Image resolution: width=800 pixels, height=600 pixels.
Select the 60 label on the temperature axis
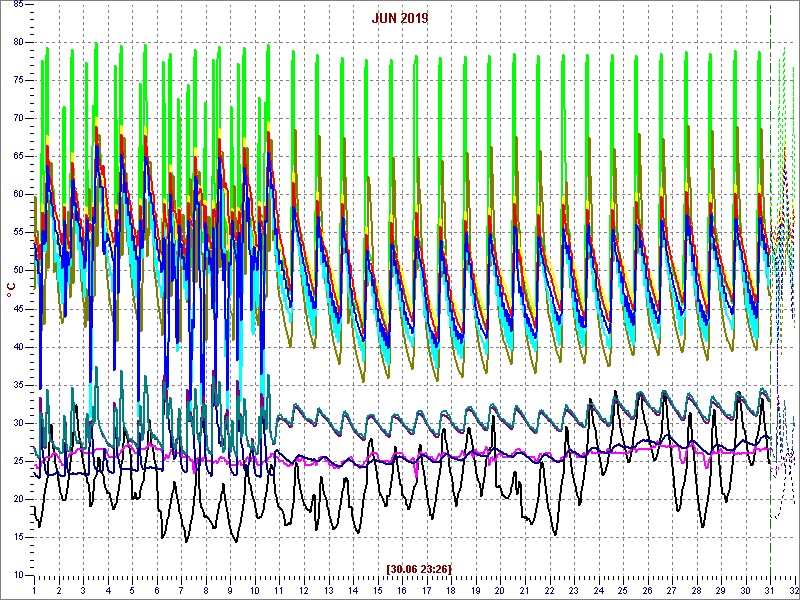pyautogui.click(x=18, y=195)
